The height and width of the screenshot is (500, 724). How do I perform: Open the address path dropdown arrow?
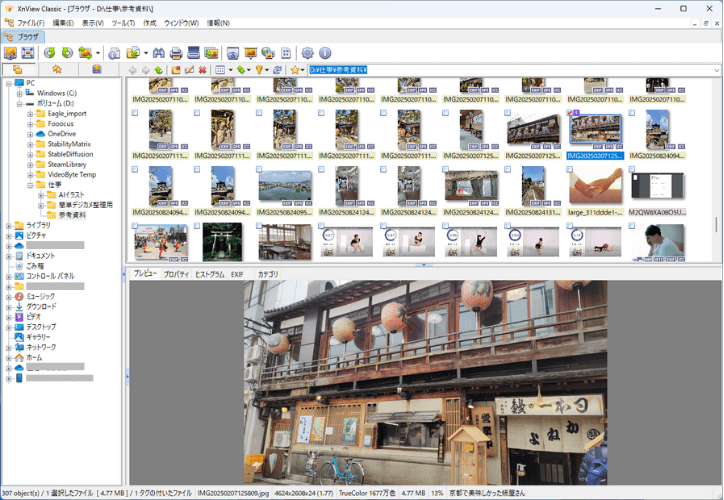coord(716,70)
